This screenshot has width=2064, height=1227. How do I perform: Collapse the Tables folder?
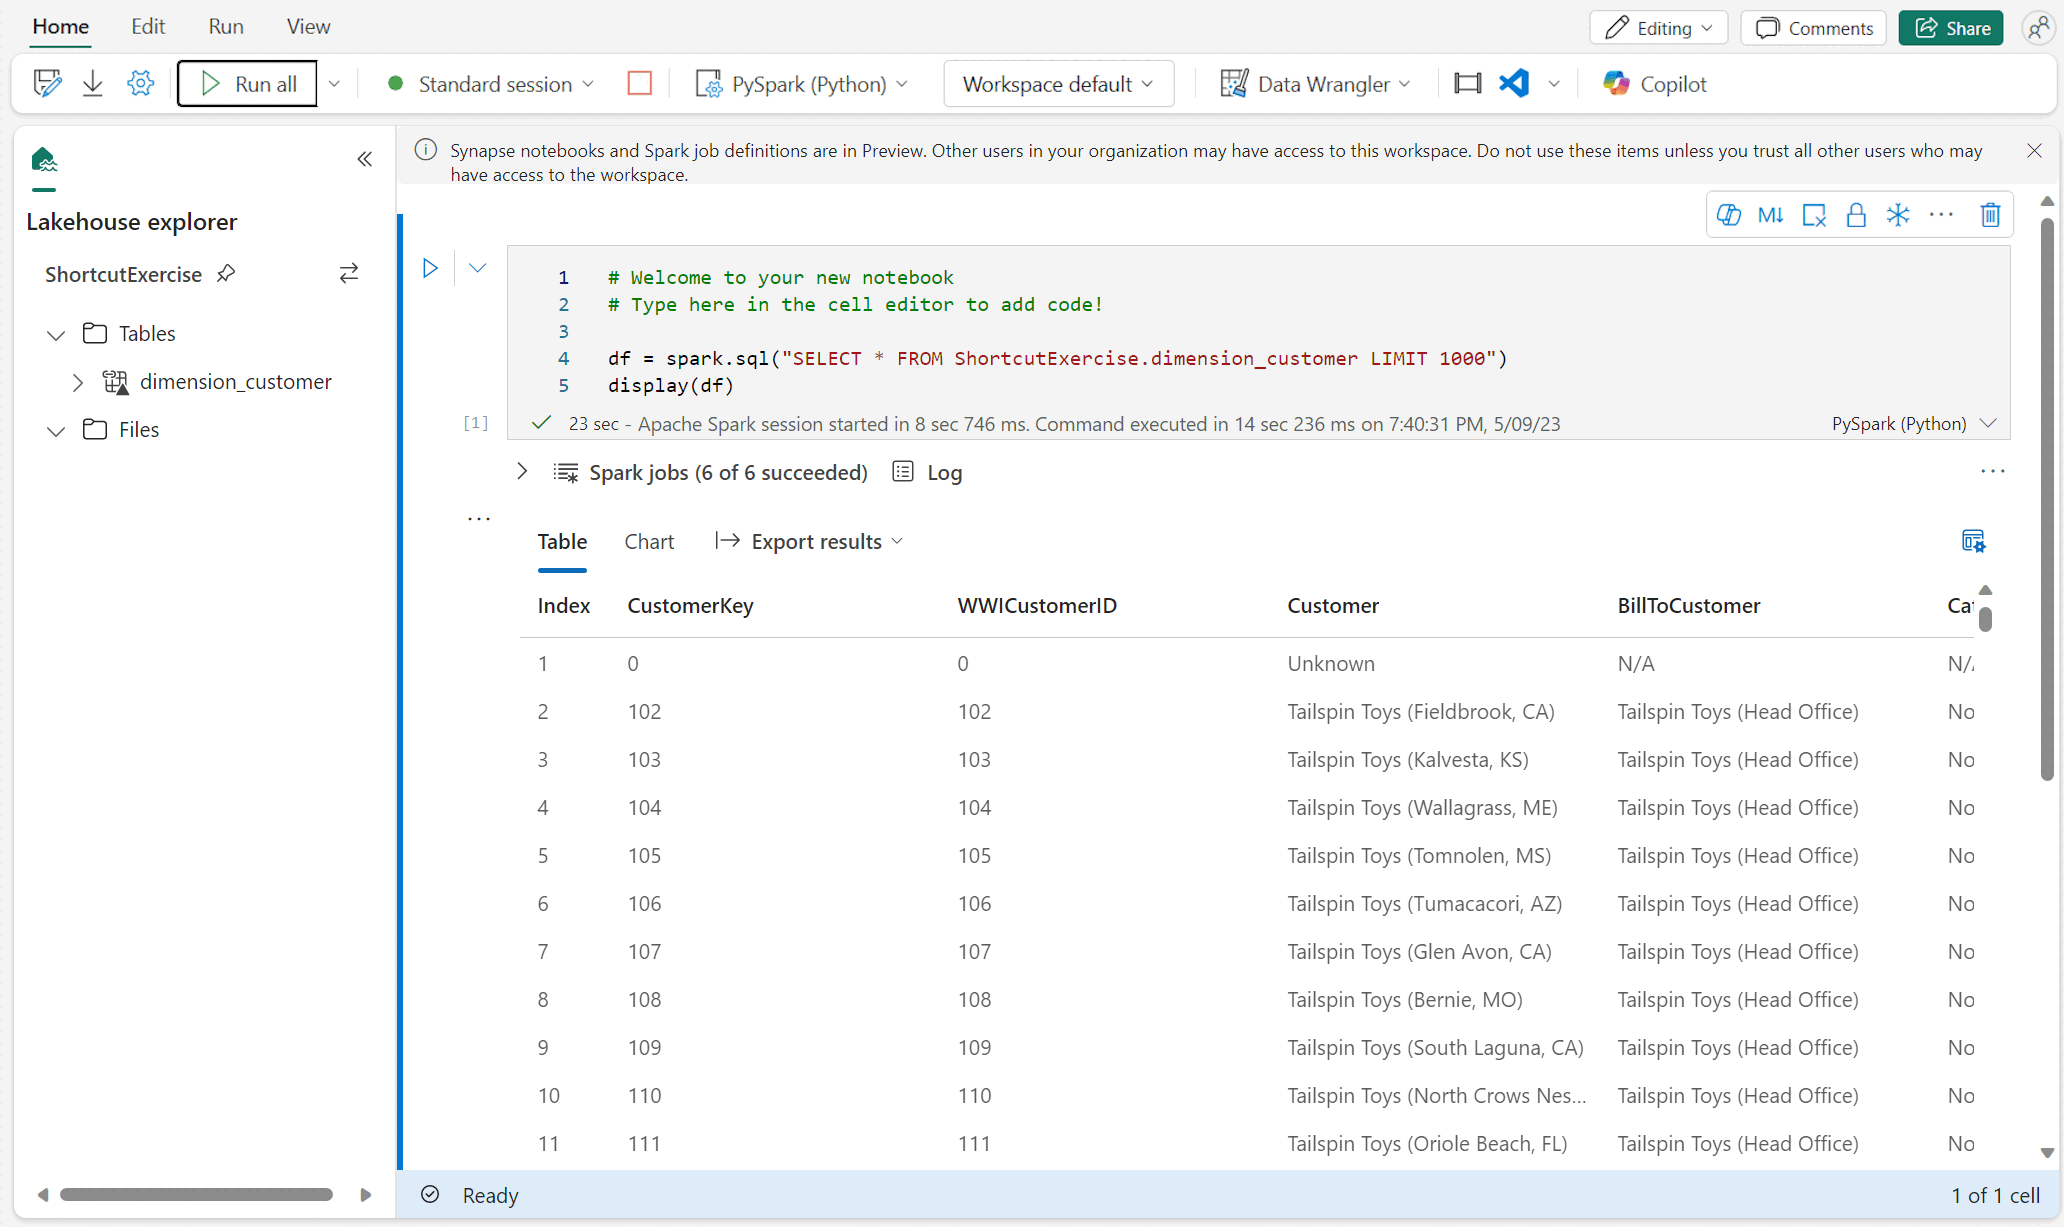pyautogui.click(x=56, y=334)
